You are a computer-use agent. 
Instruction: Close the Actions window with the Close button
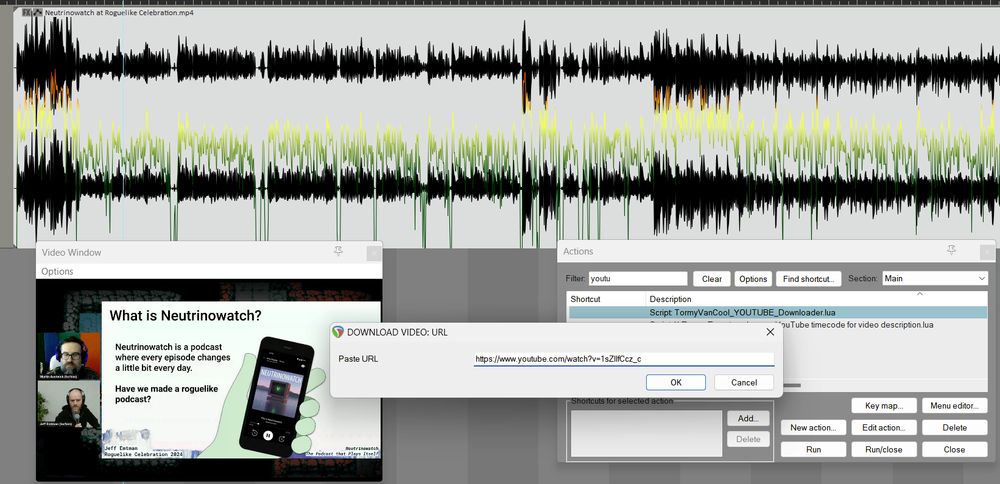click(954, 449)
